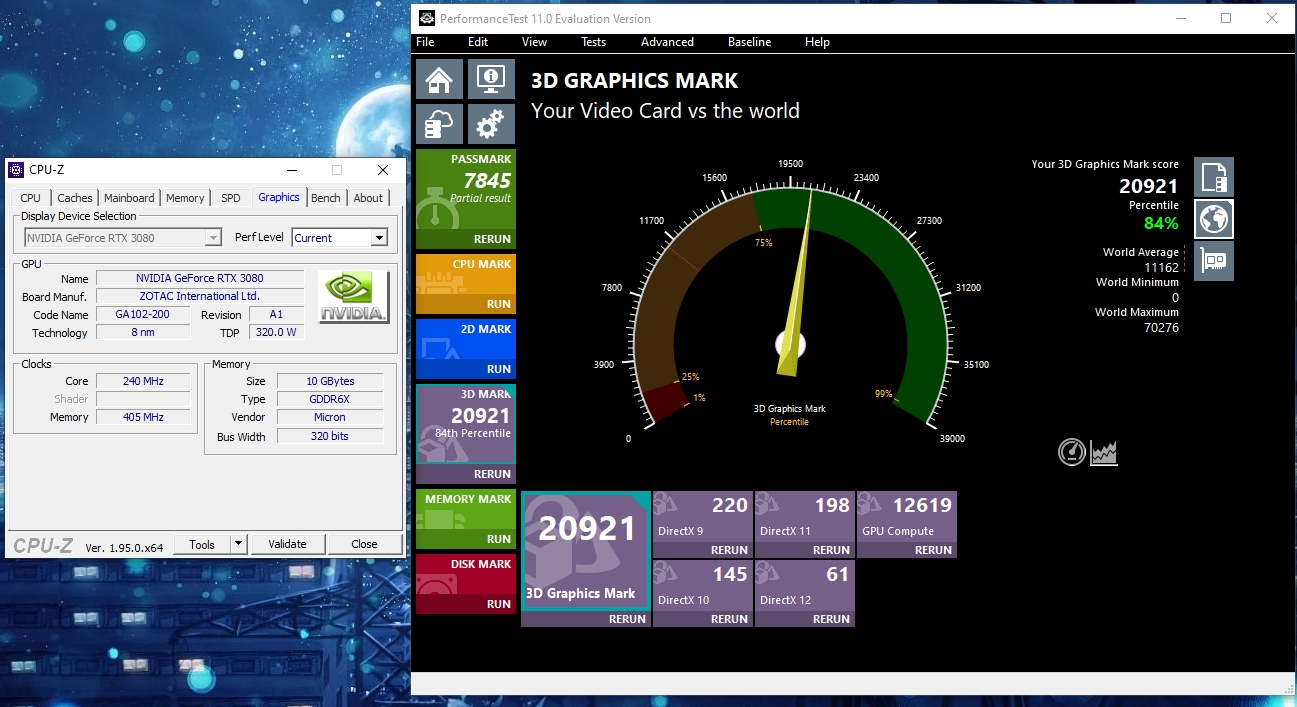Click the World Maximum 70276 value

point(1161,327)
